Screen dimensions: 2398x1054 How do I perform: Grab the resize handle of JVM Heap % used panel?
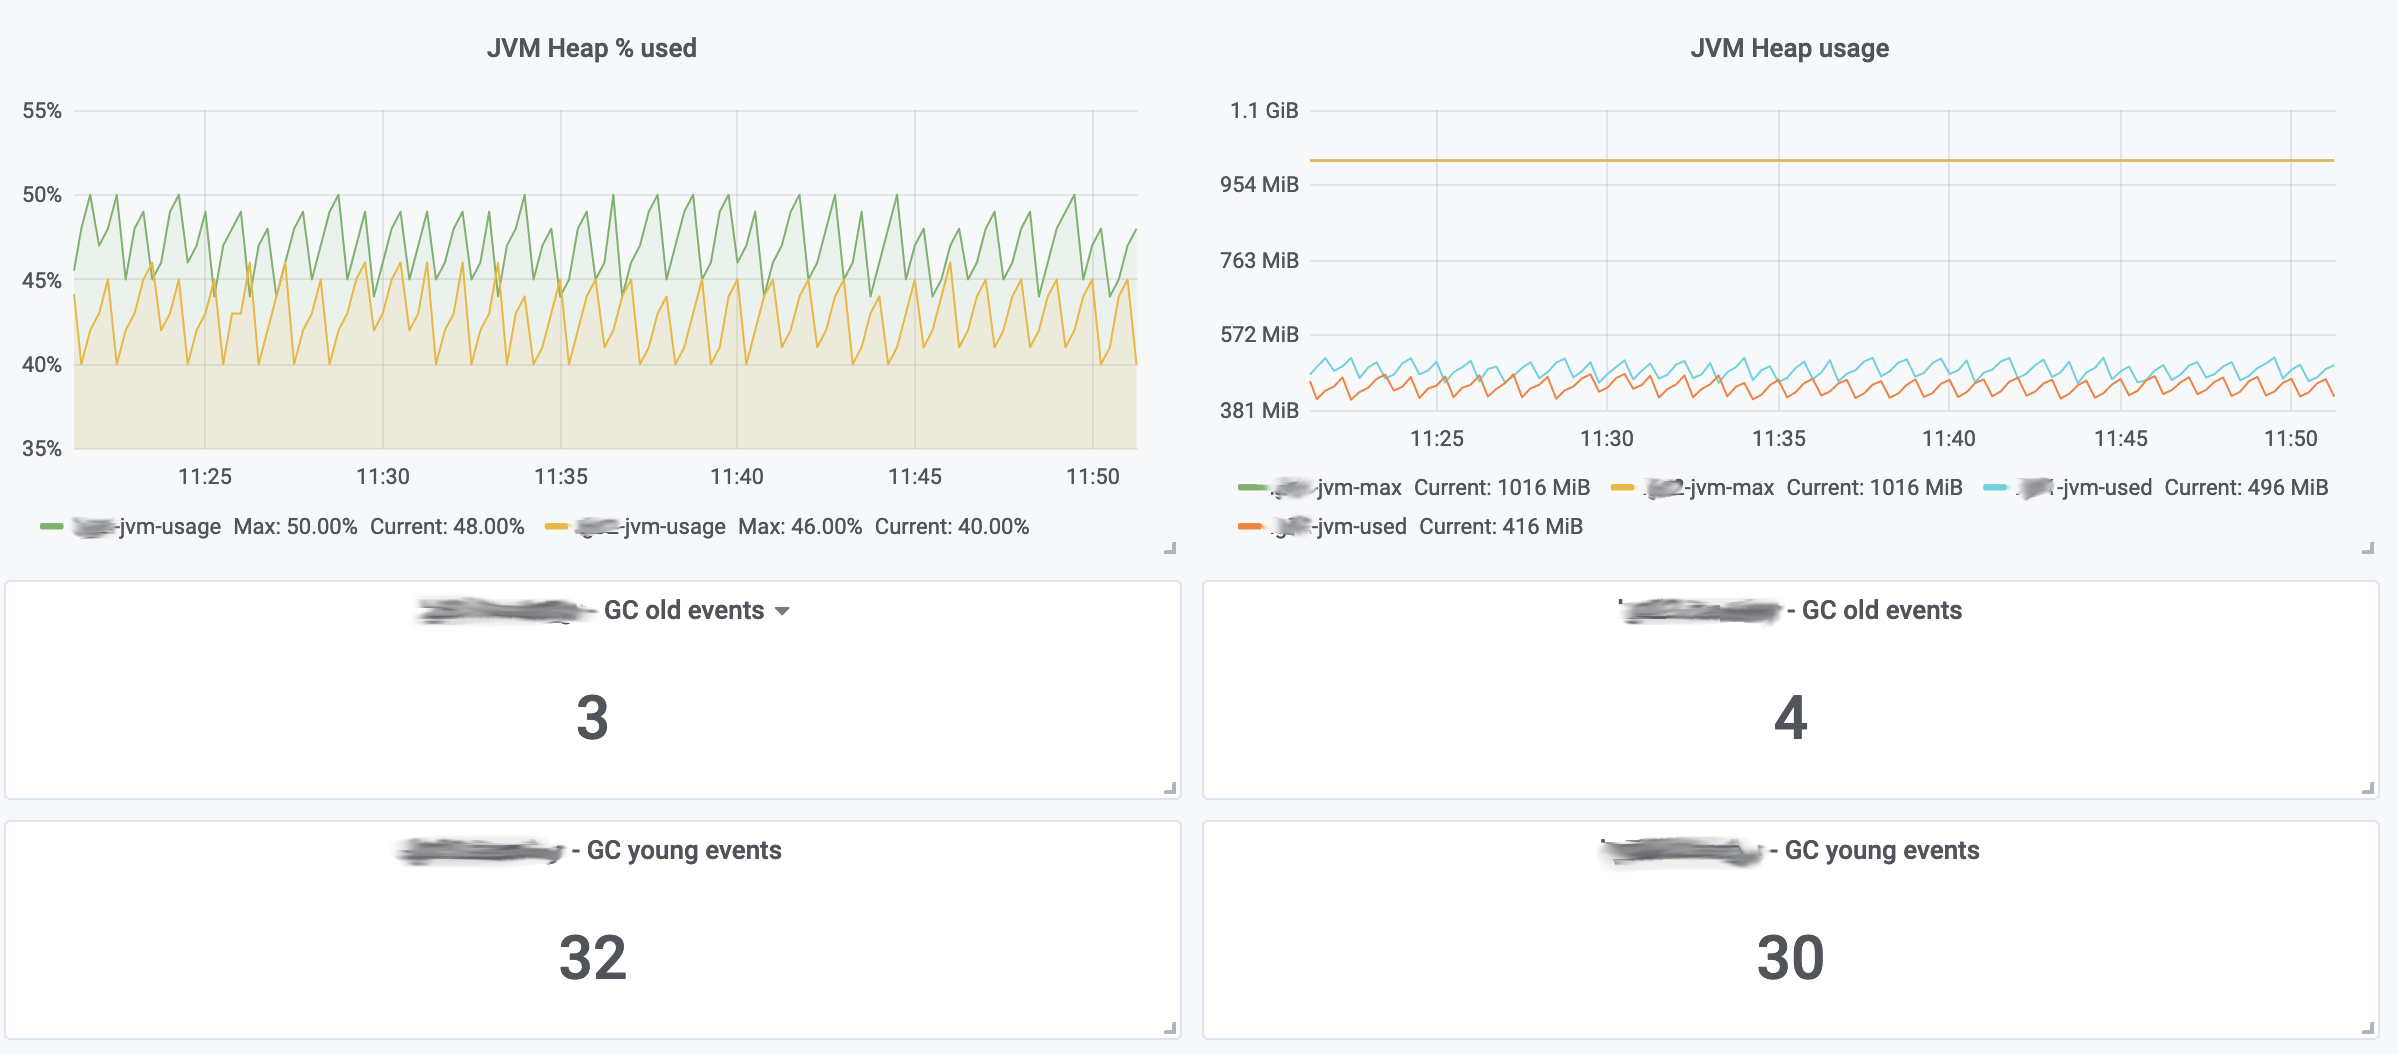click(x=1170, y=548)
